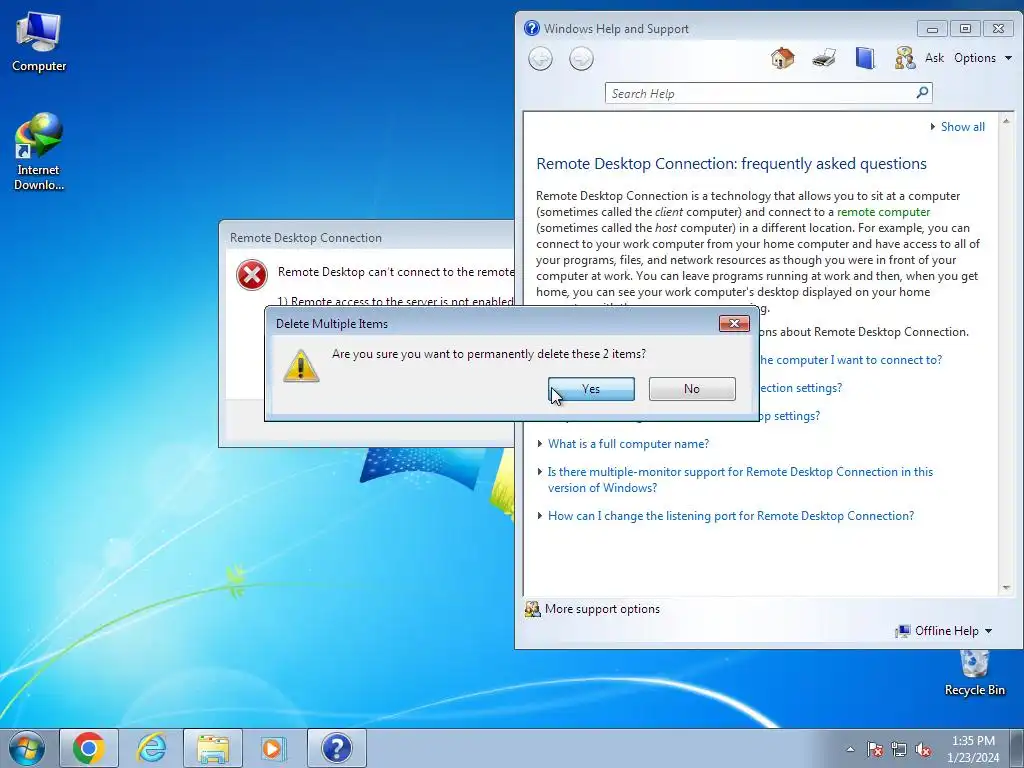1024x768 pixels.
Task: Open the Offline Help dropdown
Action: [944, 631]
